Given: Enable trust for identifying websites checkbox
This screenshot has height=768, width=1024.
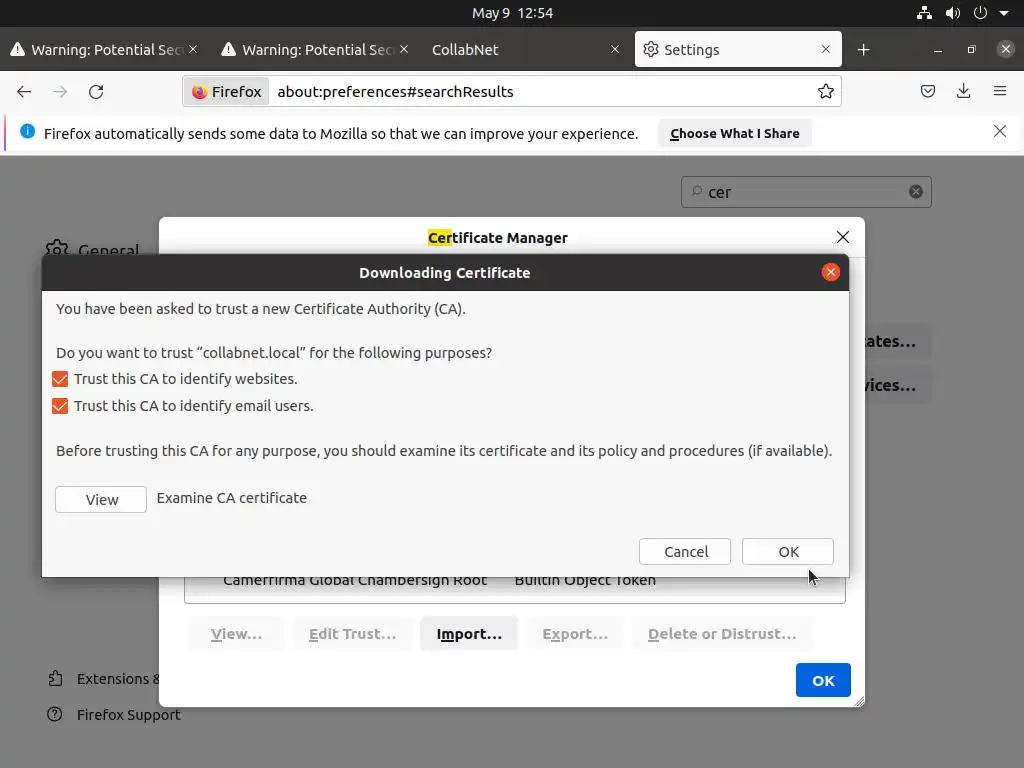Looking at the screenshot, I should coord(60,379).
